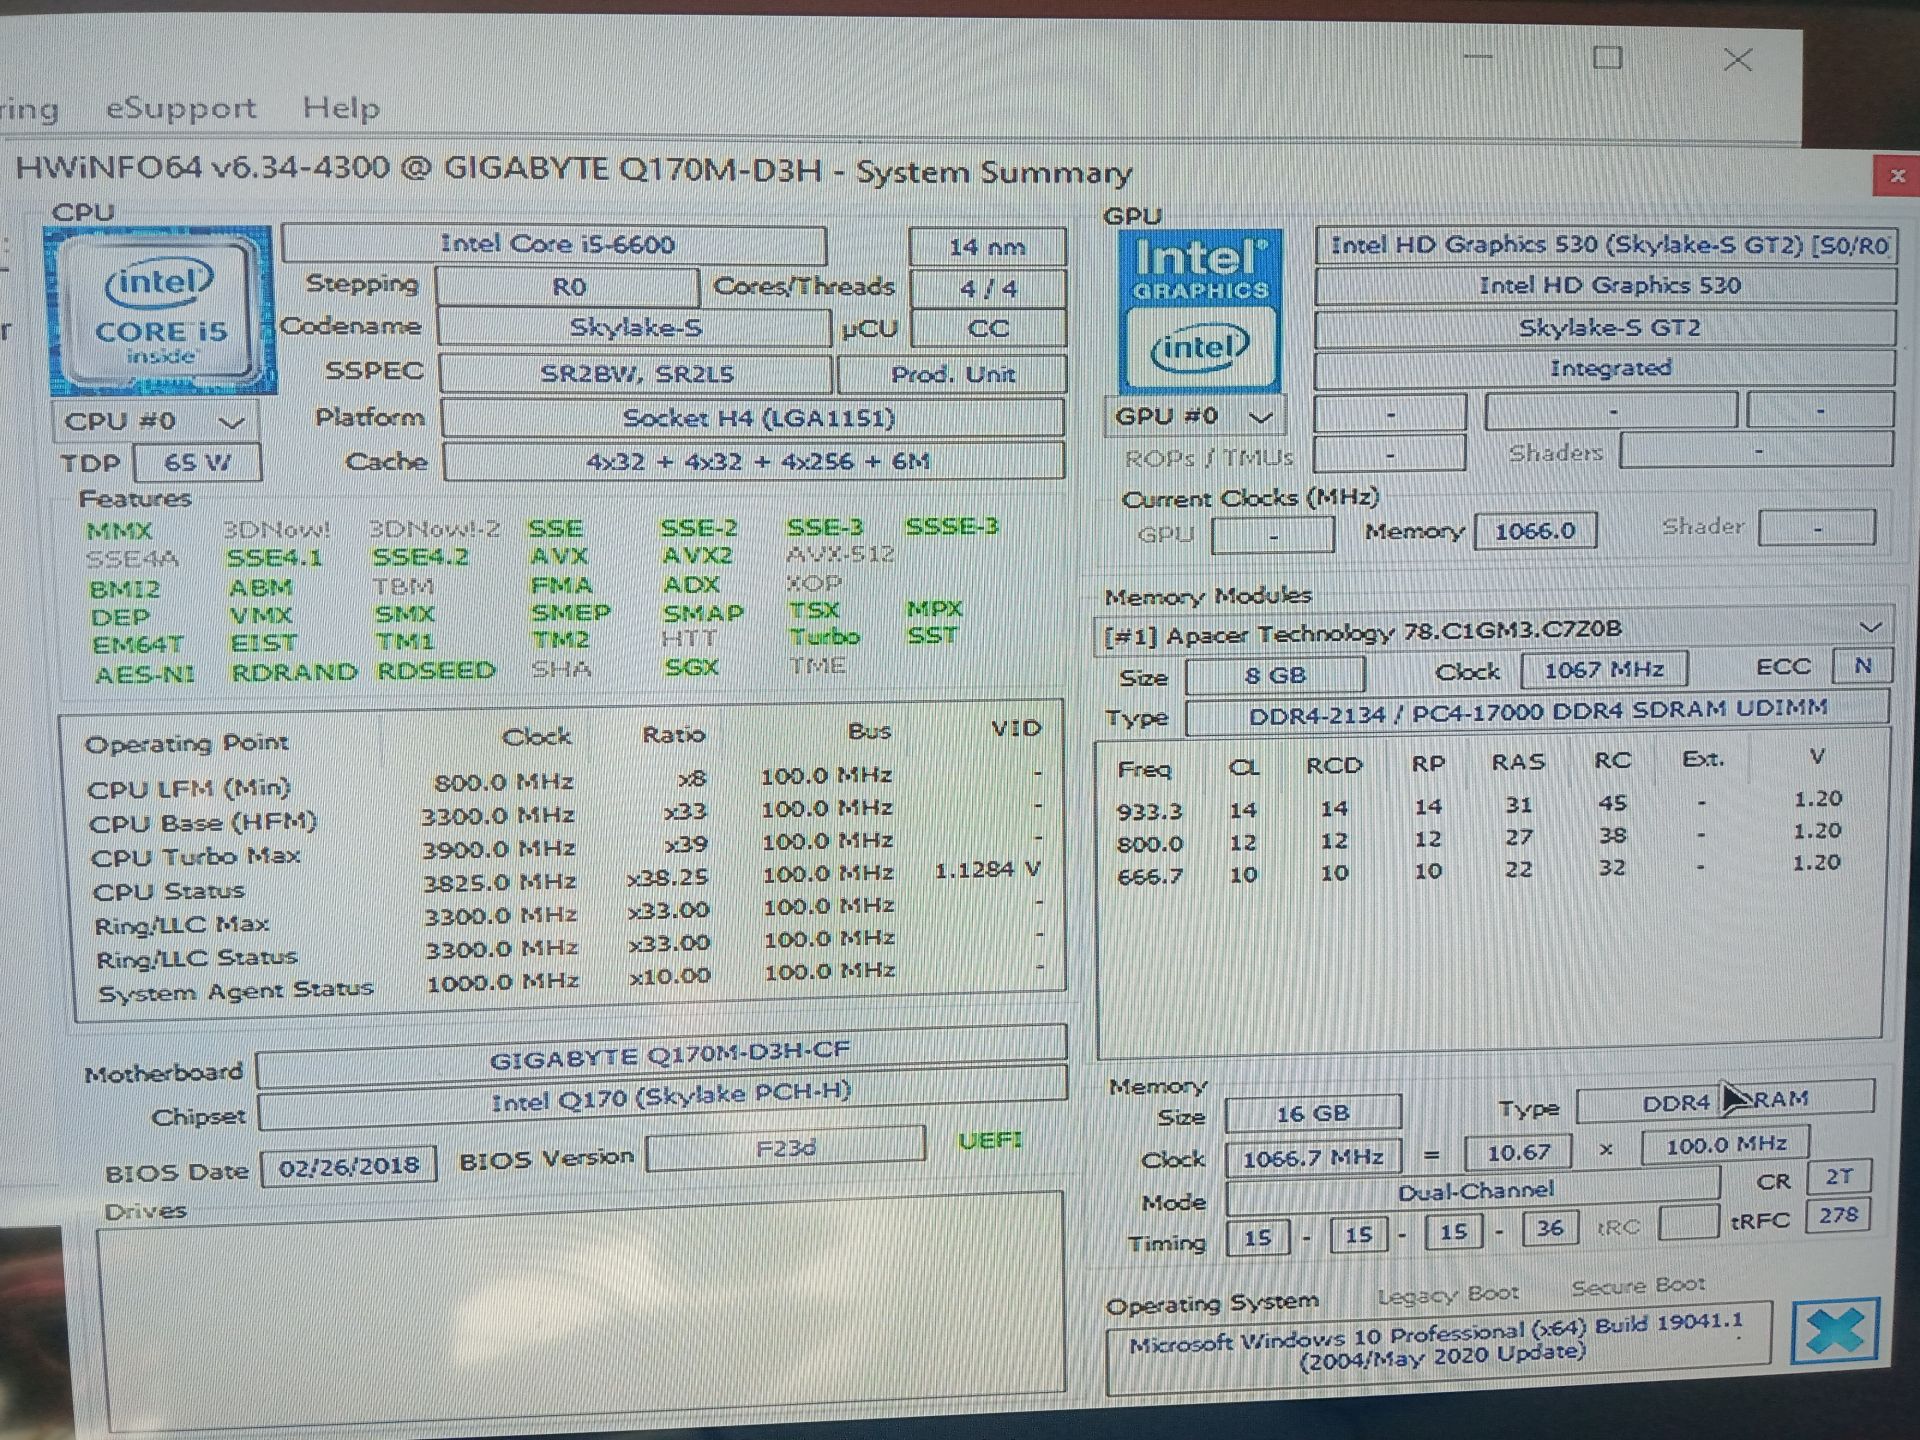Select the CPU Turbo Max row
The height and width of the screenshot is (1440, 1920).
[567, 849]
